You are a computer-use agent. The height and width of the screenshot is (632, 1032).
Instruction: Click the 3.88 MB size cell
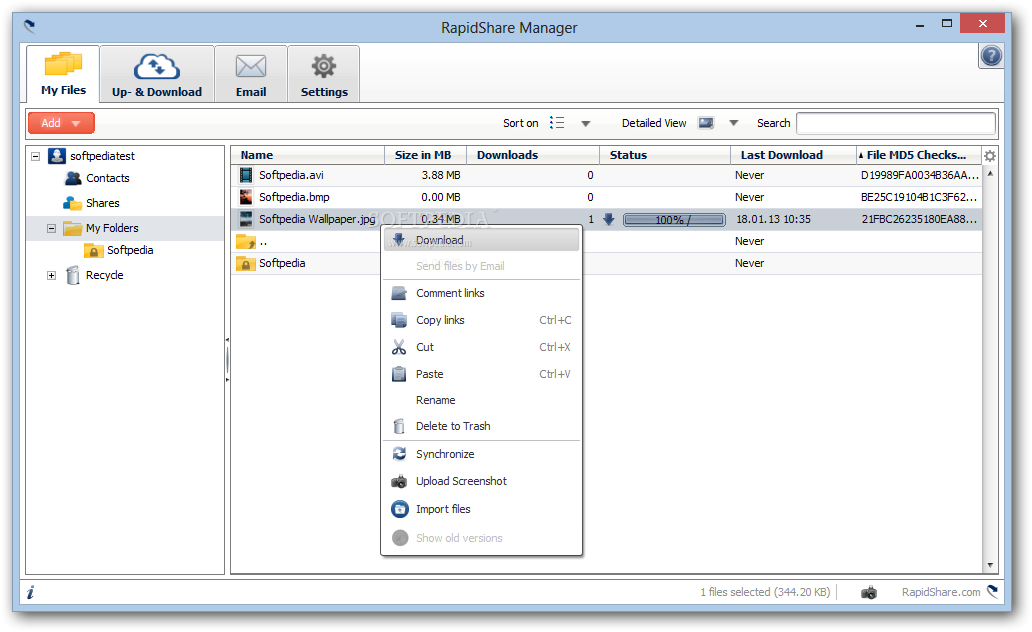coord(441,175)
